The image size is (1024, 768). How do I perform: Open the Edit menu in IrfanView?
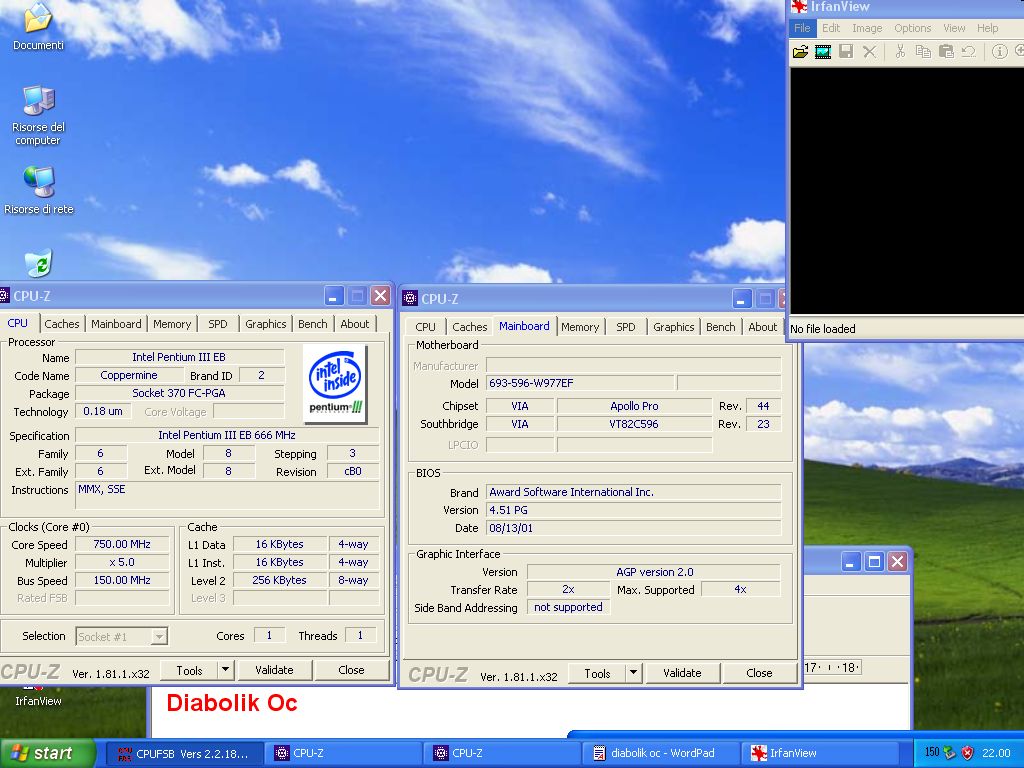point(831,28)
